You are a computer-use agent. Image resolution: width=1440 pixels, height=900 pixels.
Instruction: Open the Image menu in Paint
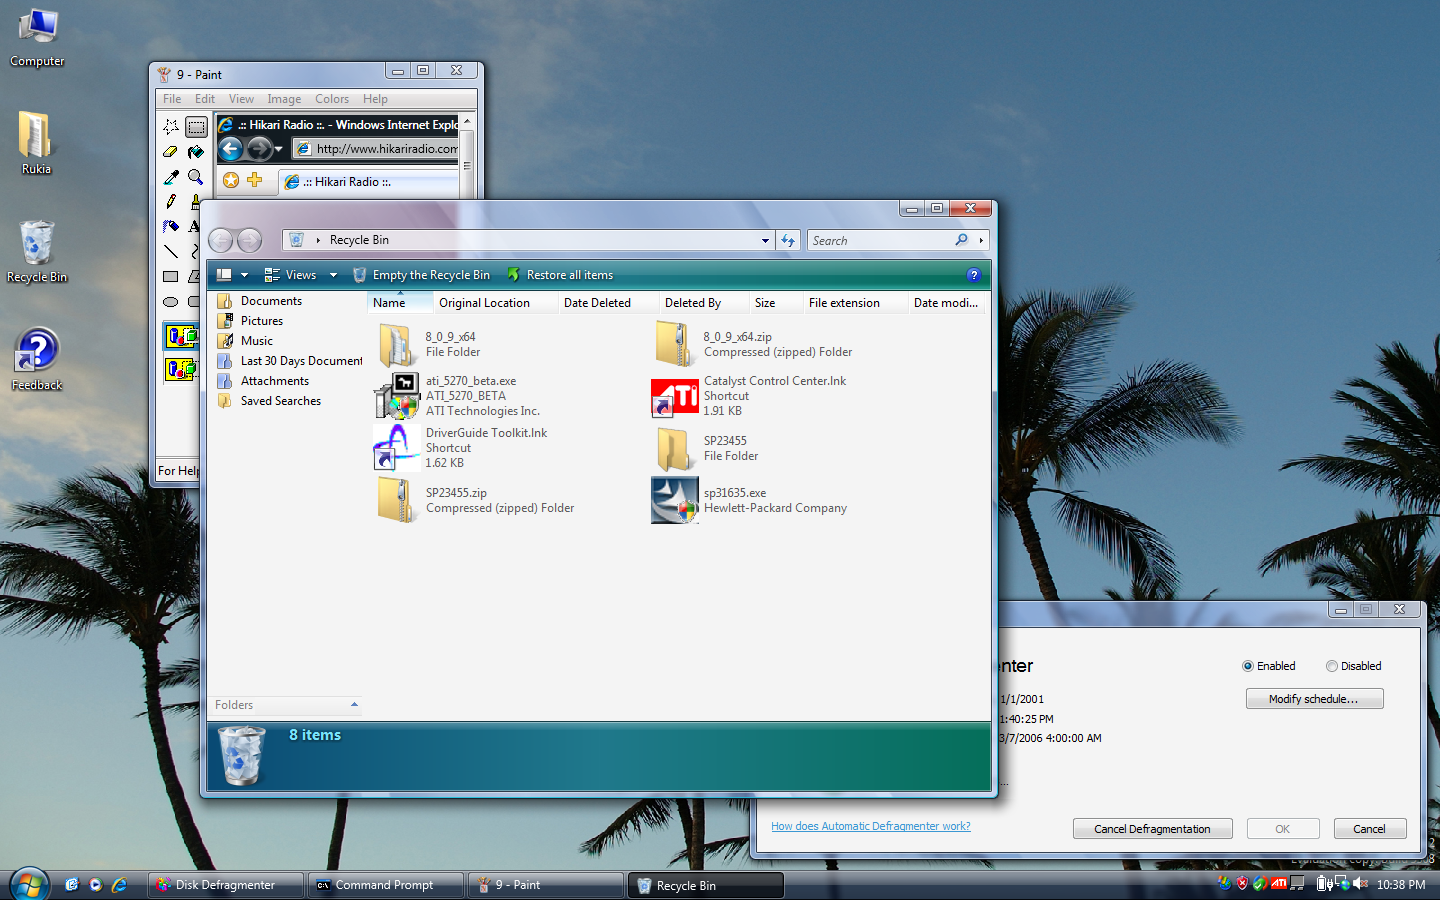point(284,99)
